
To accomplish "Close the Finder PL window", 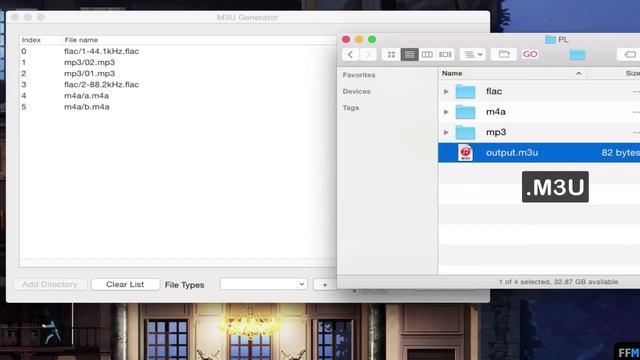I will point(346,40).
